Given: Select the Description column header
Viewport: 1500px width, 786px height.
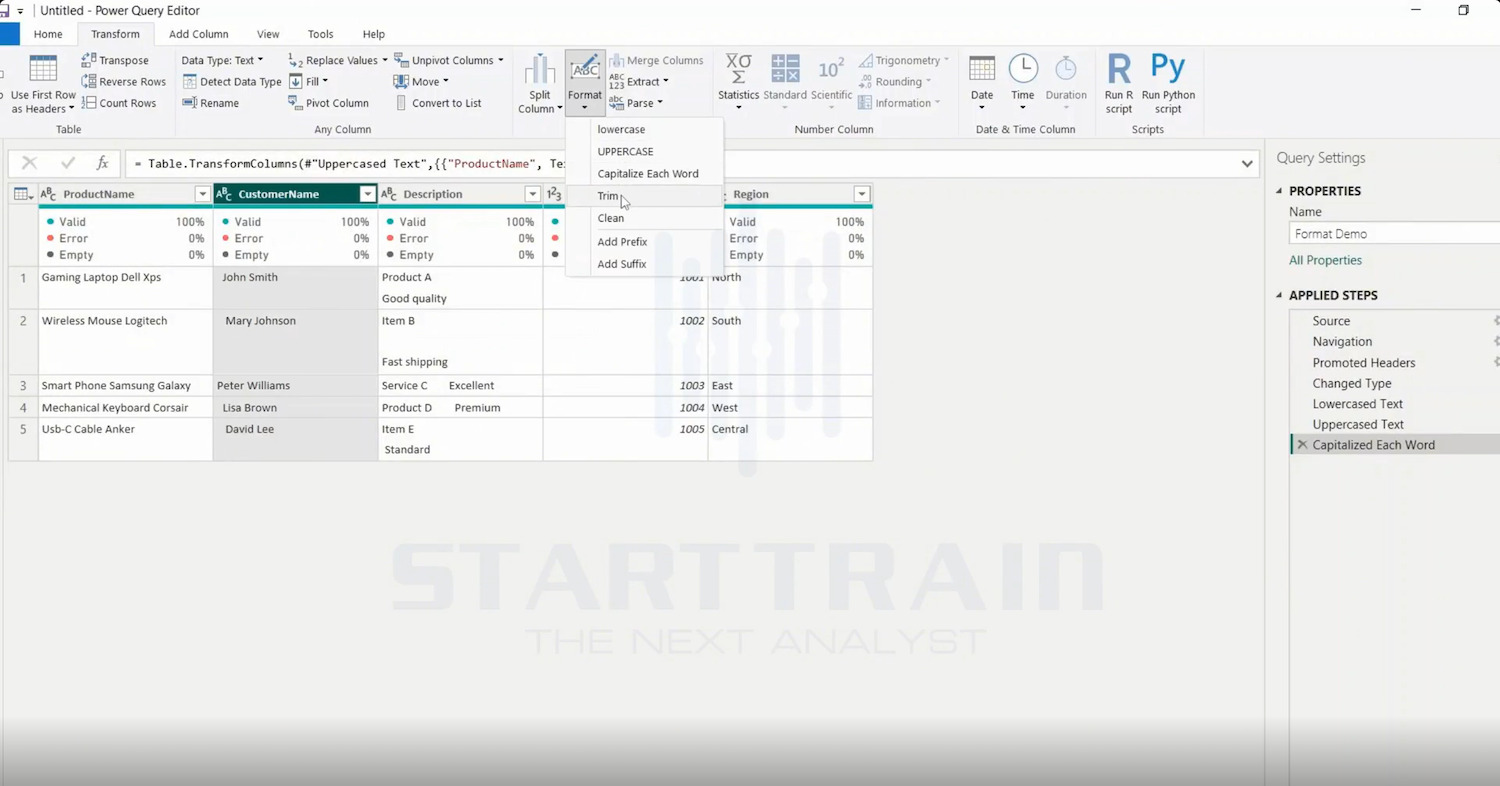Looking at the screenshot, I should [460, 194].
